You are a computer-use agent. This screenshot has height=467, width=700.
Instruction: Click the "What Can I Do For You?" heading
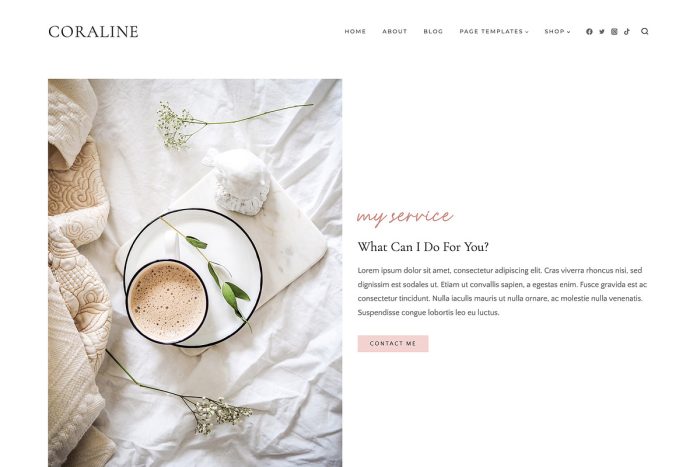(423, 247)
